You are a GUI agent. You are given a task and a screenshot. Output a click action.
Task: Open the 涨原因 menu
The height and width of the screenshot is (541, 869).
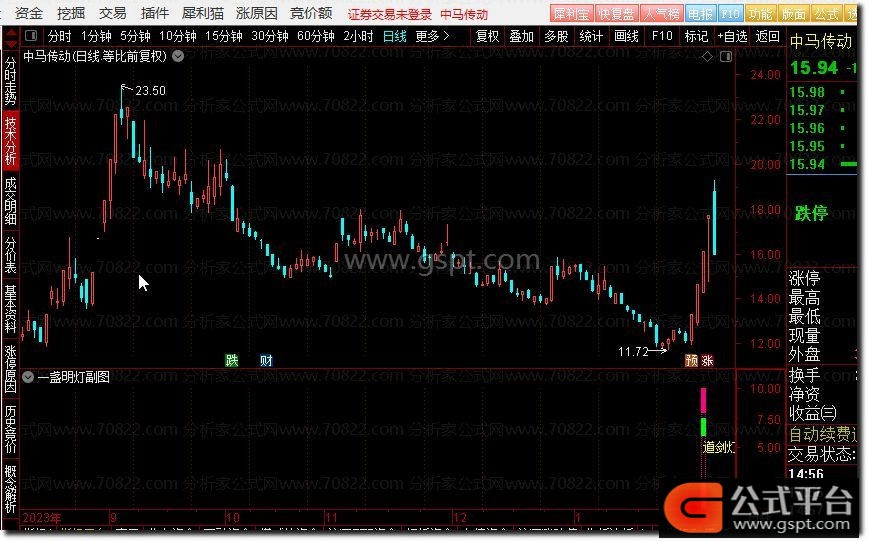point(257,13)
